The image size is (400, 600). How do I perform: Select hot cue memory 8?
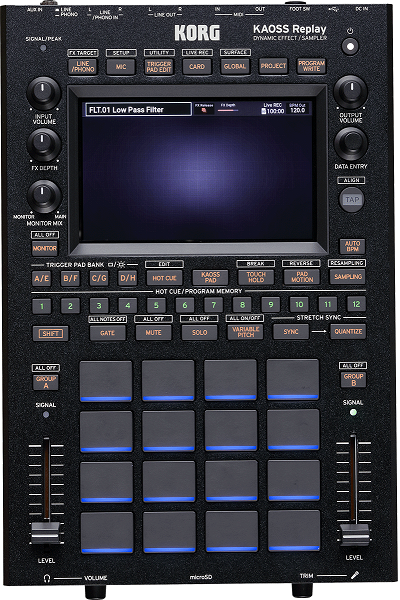(x=242, y=305)
